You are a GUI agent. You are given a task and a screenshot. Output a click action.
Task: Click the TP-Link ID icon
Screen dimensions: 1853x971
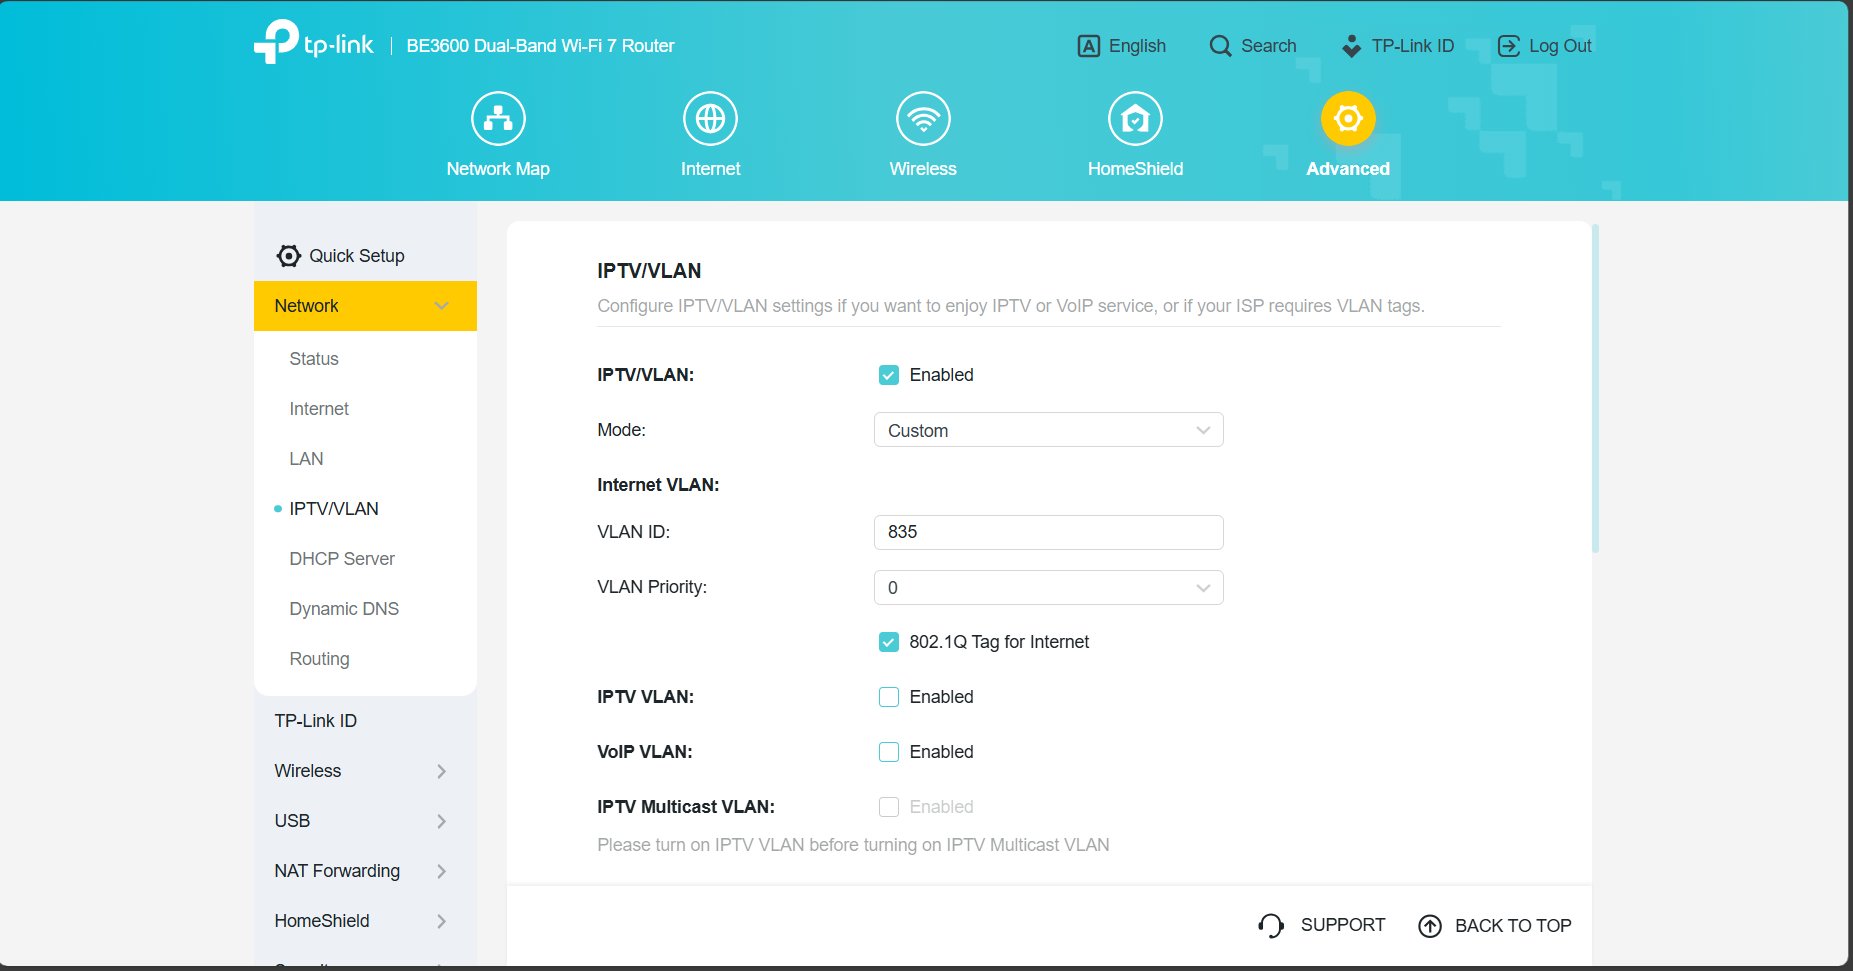[x=1351, y=46]
